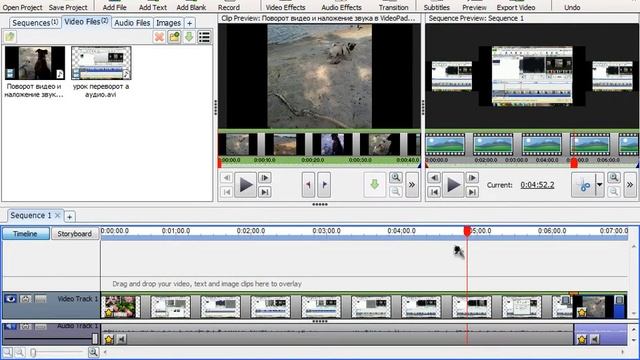Step back one frame in Clip Preview

[x=227, y=178]
